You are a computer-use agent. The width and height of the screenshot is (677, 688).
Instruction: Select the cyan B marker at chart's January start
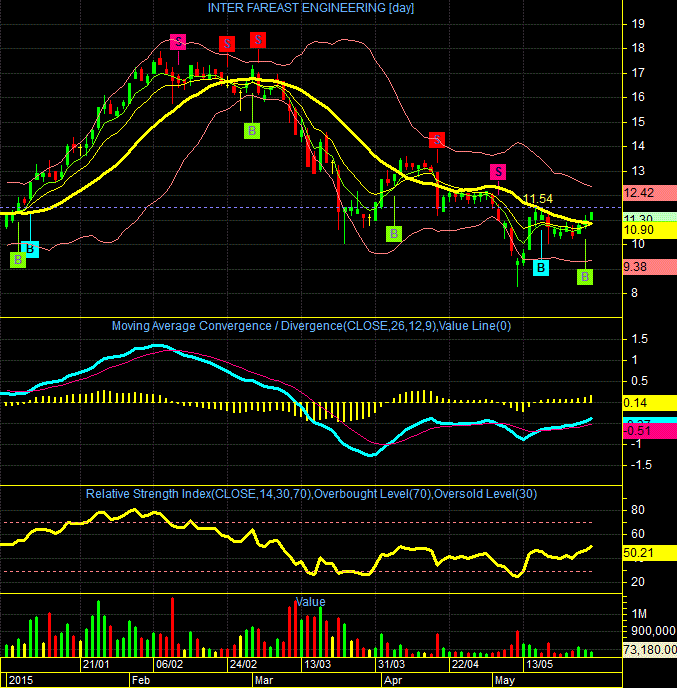tap(31, 249)
